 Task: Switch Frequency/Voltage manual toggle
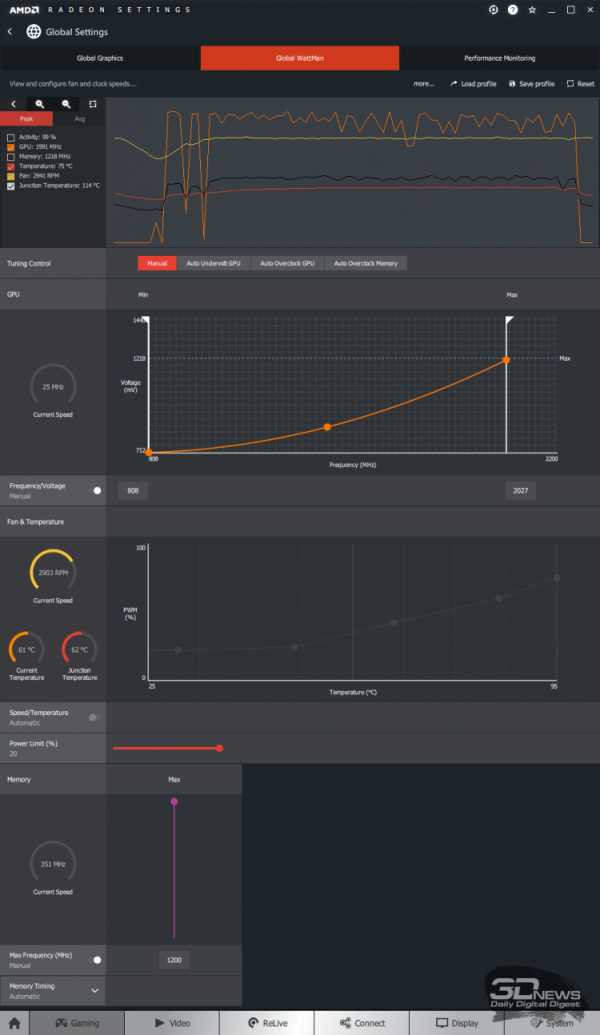(x=97, y=490)
